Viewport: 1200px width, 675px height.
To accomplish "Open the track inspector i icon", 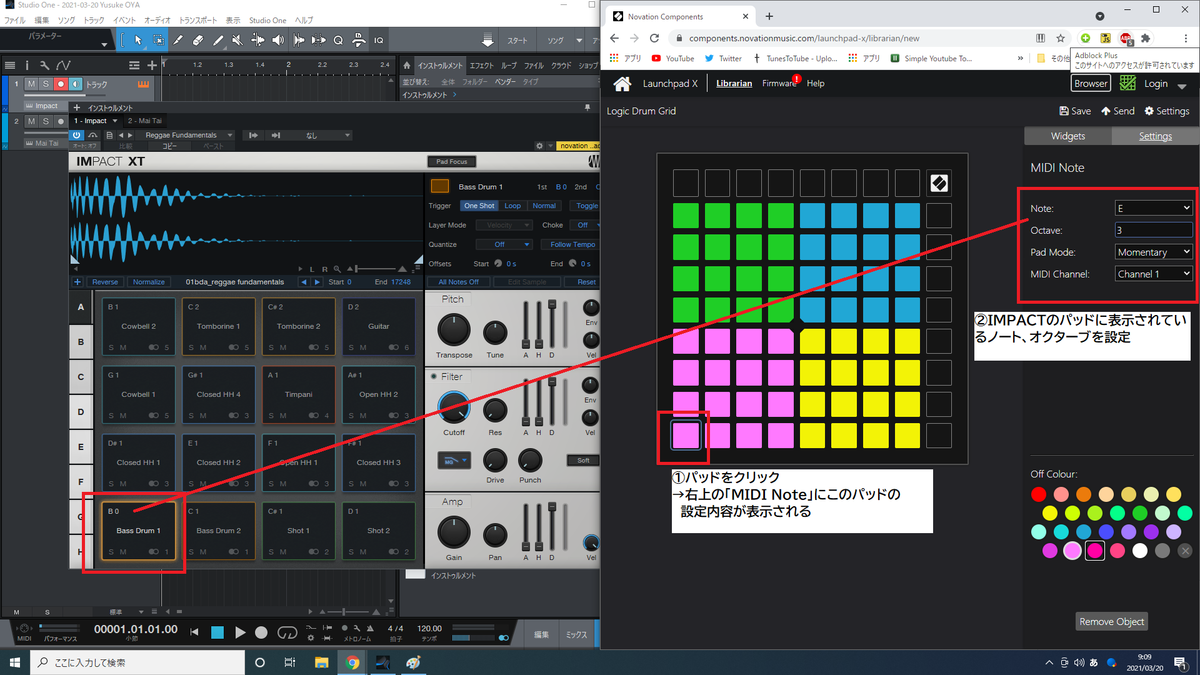I will [x=28, y=65].
